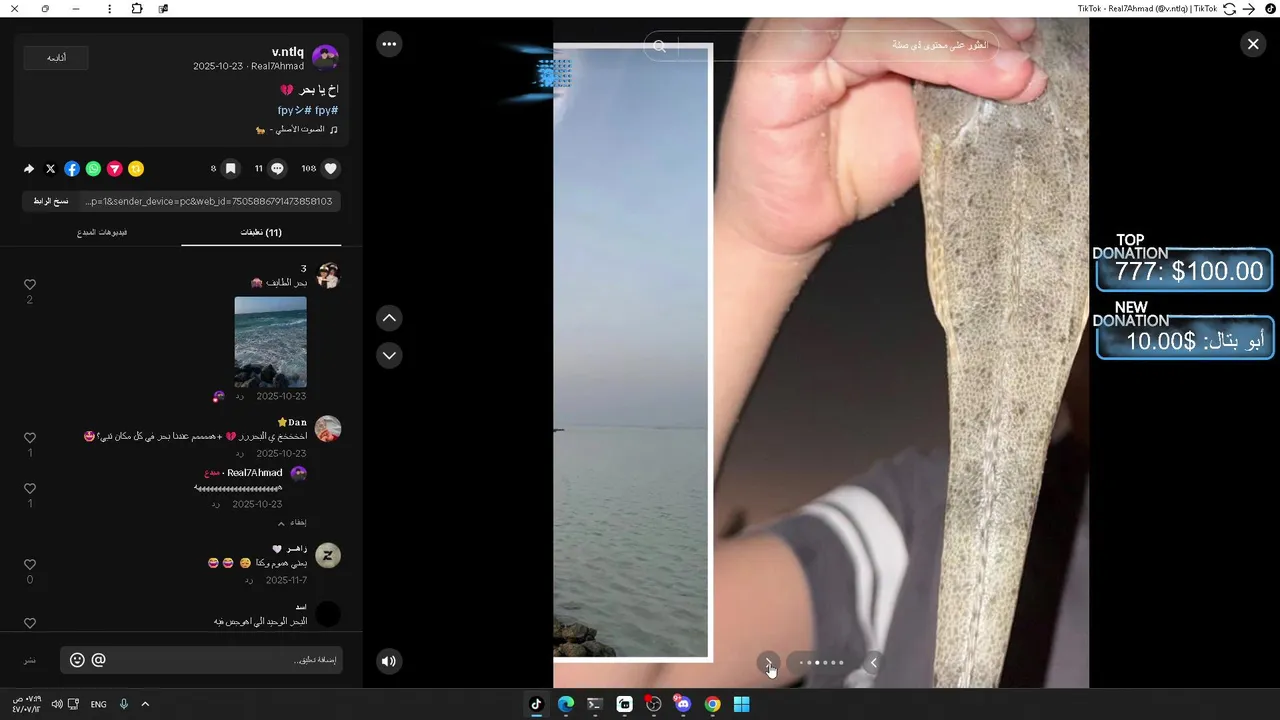Reply to Dan's comment
This screenshot has height=720, width=1280.
240,454
